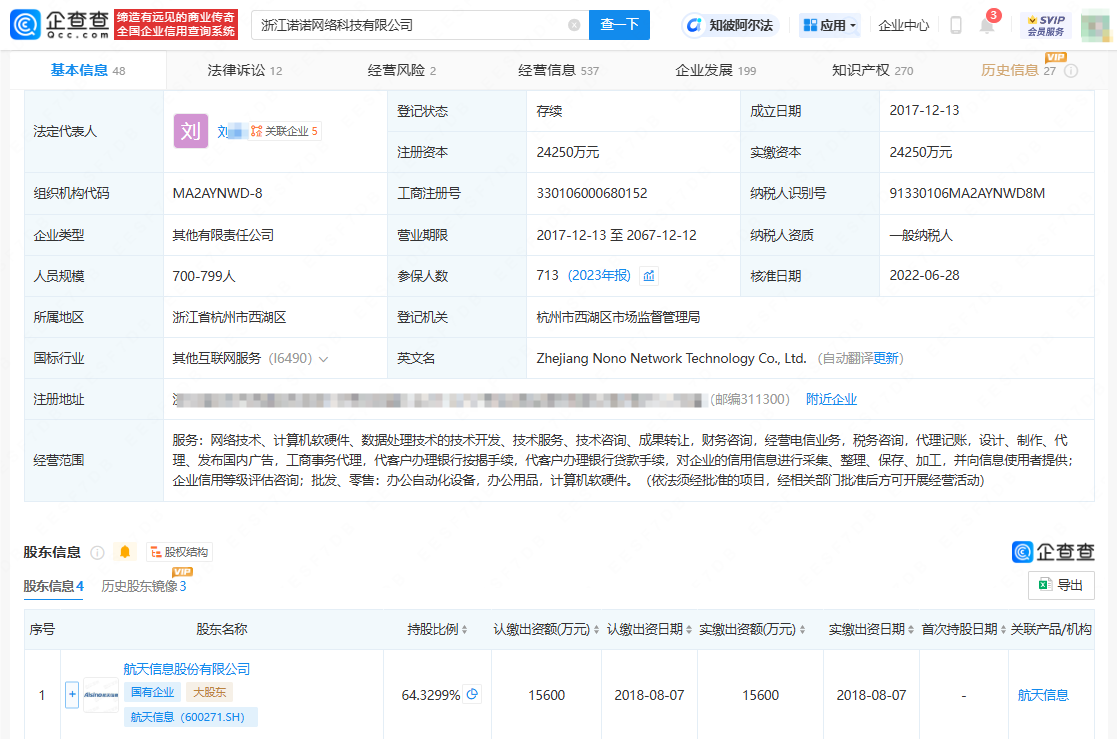Switch to 基本信息 tab
This screenshot has height=739, width=1117.
88,71
